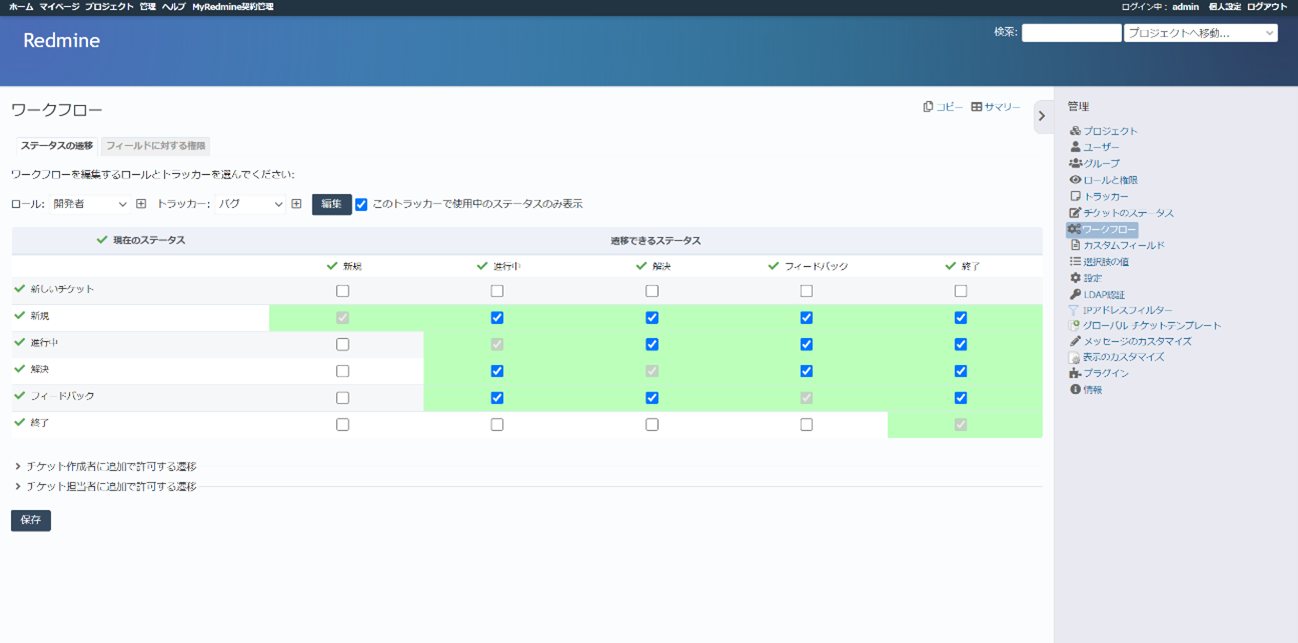Open ロールと権限 via its eye icon
The width and height of the screenshot is (1298, 643).
[1075, 179]
